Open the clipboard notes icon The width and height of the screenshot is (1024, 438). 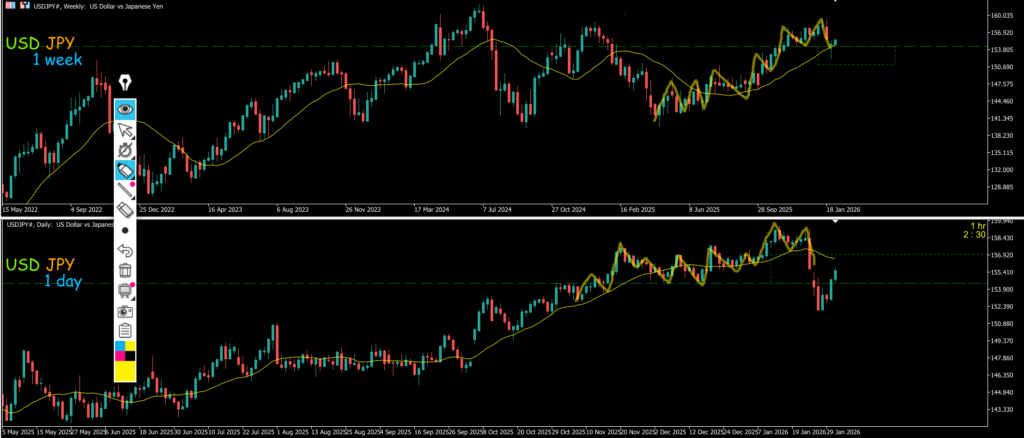126,330
